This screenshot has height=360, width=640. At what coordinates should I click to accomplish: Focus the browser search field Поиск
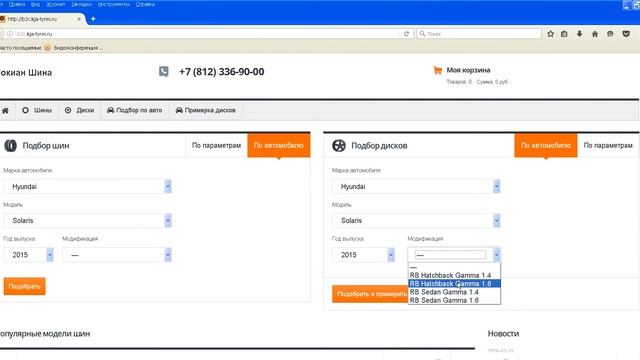click(479, 34)
